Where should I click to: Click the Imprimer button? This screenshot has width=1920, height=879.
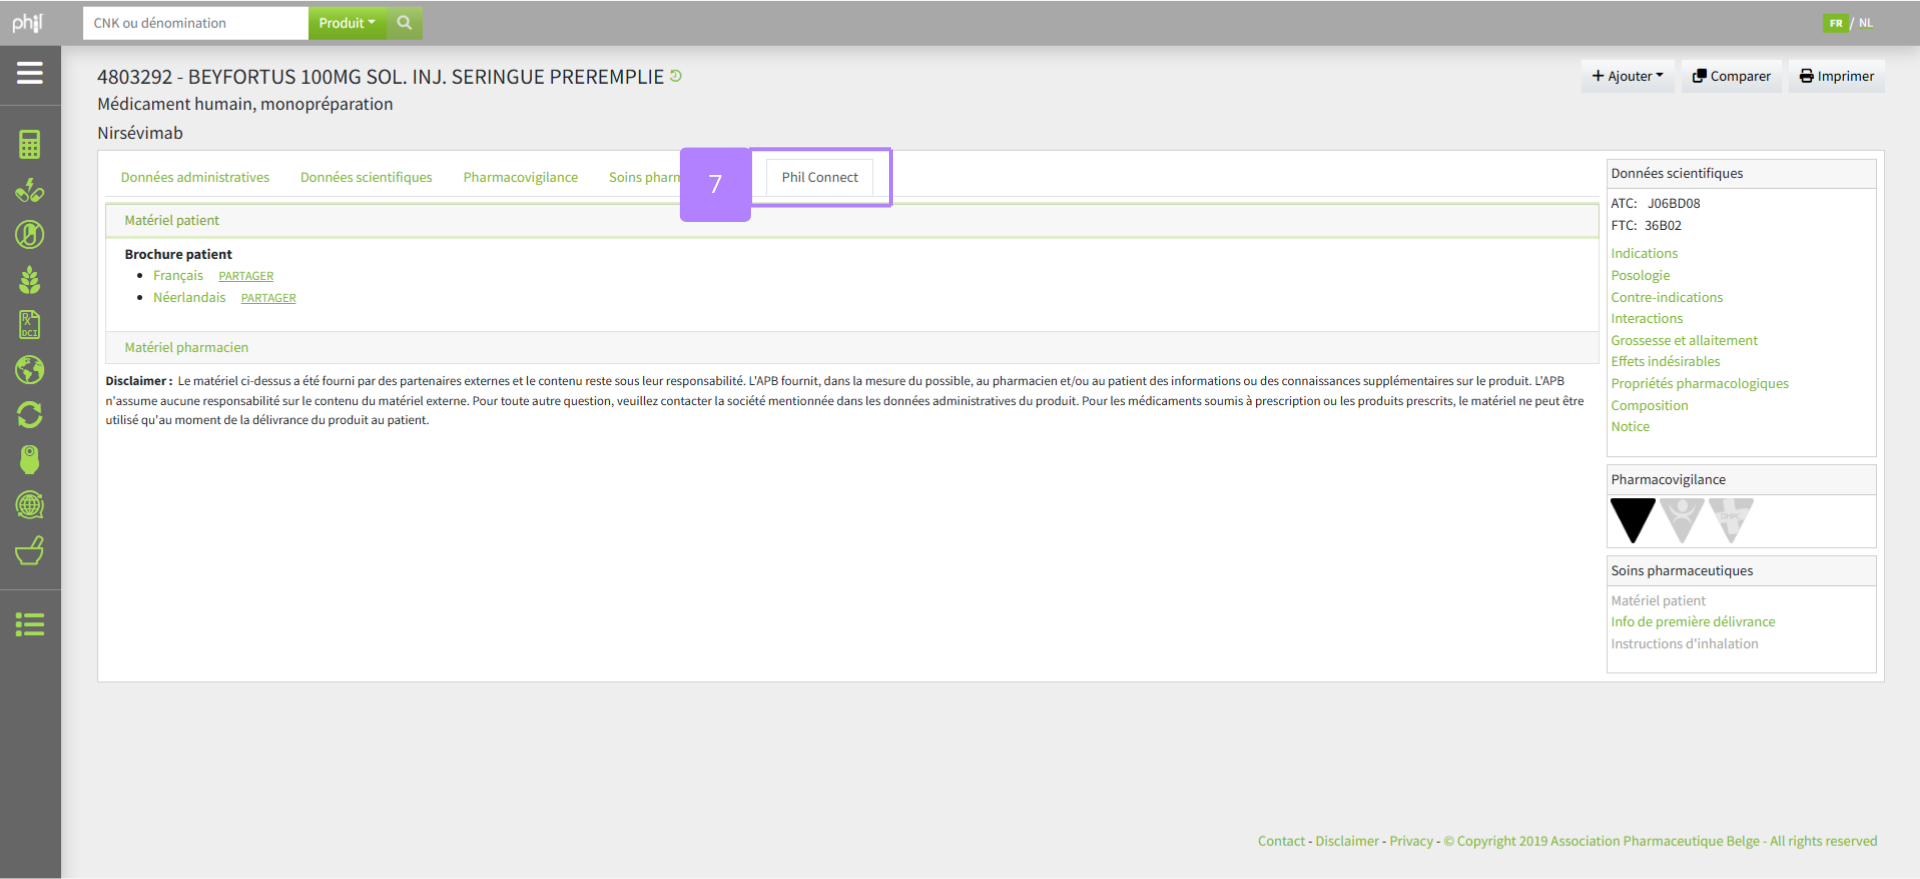(x=1837, y=76)
